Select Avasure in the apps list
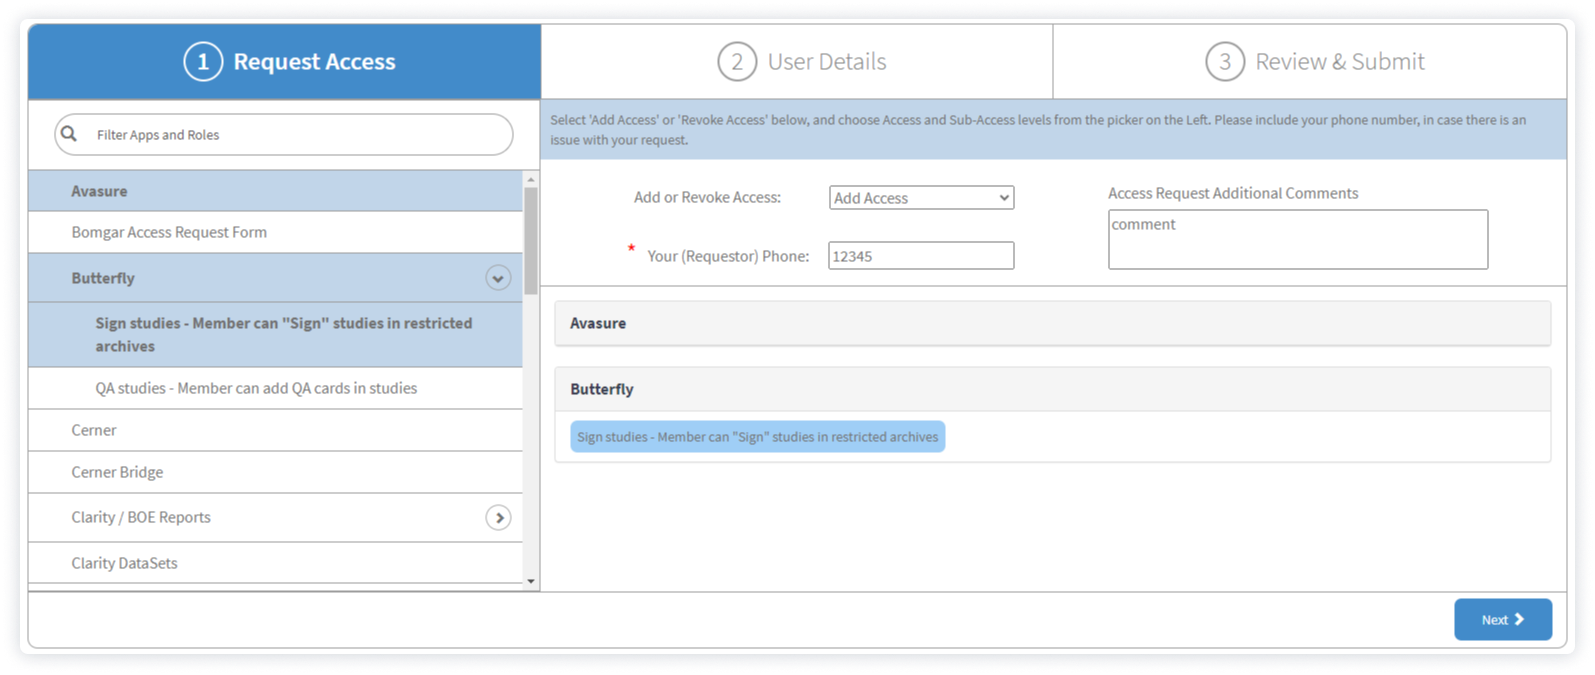 click(x=275, y=191)
